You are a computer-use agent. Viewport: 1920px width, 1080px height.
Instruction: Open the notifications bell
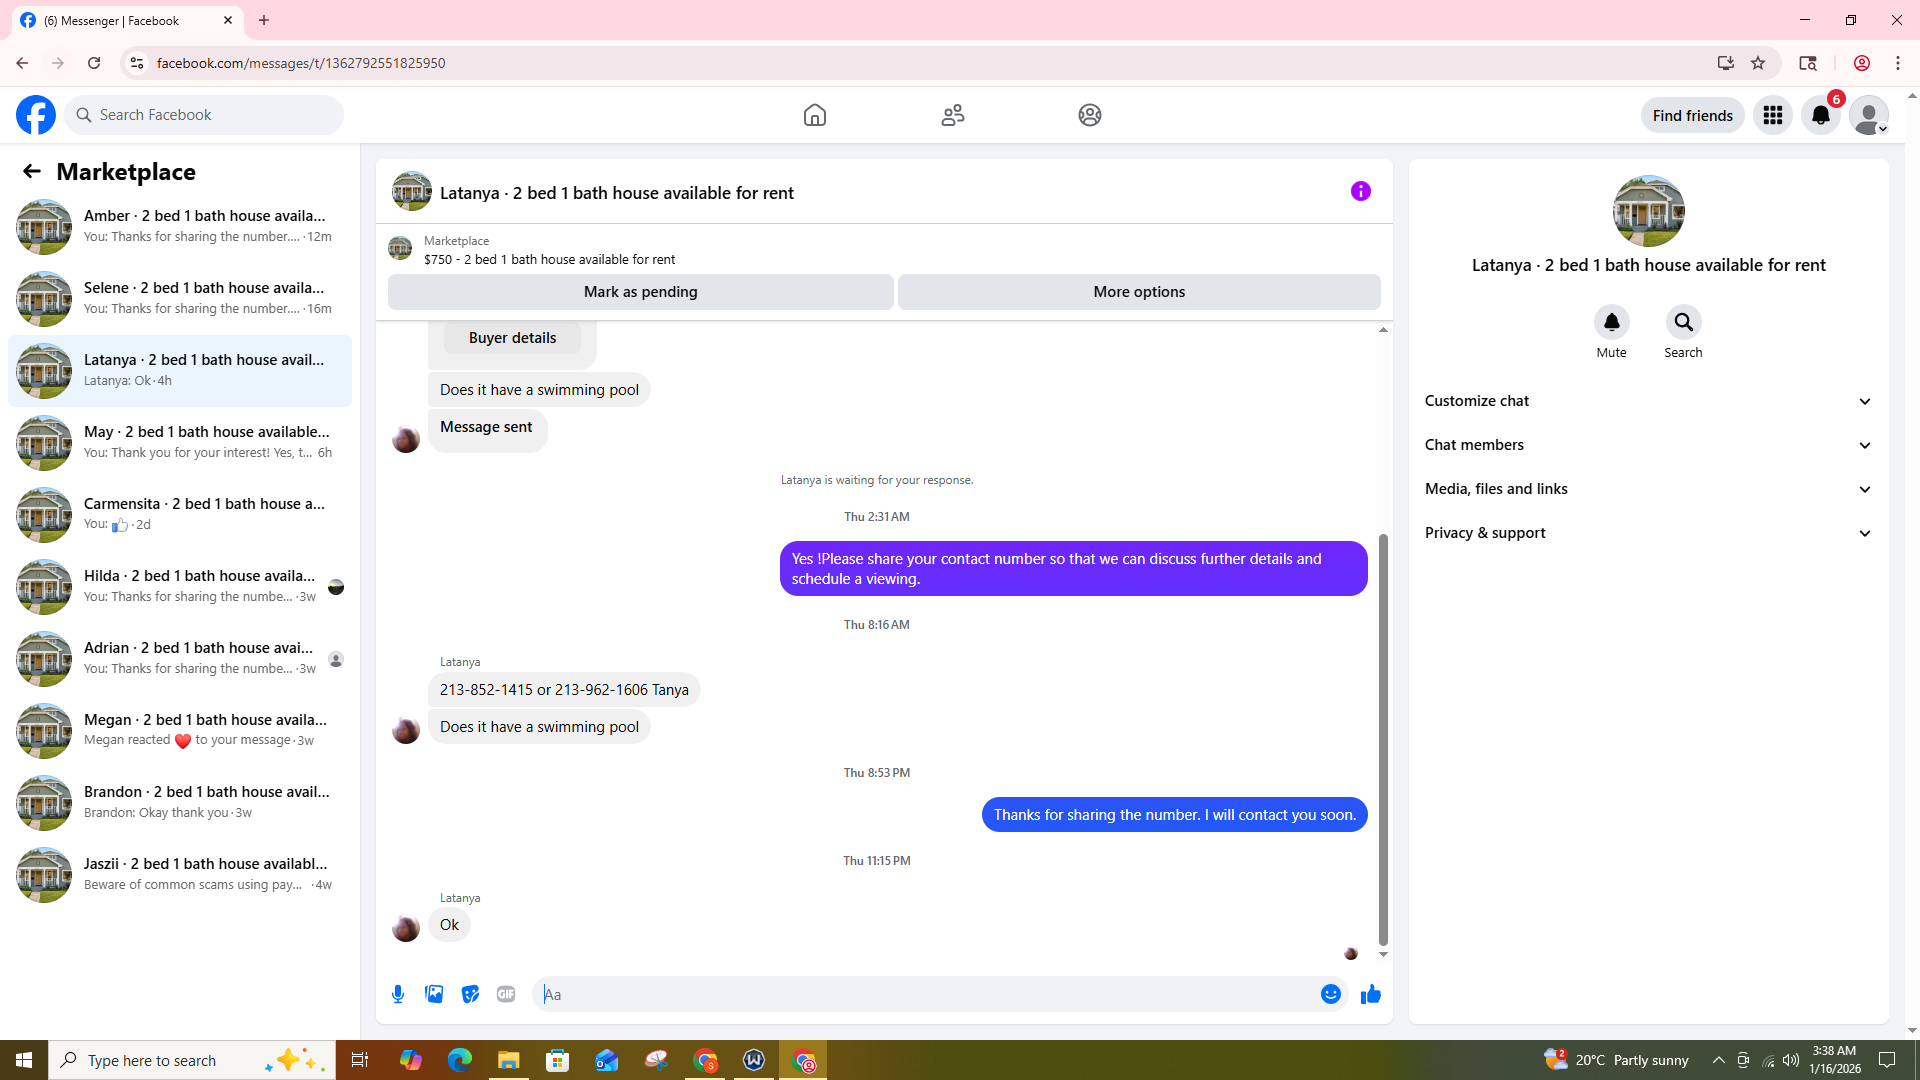(1820, 115)
